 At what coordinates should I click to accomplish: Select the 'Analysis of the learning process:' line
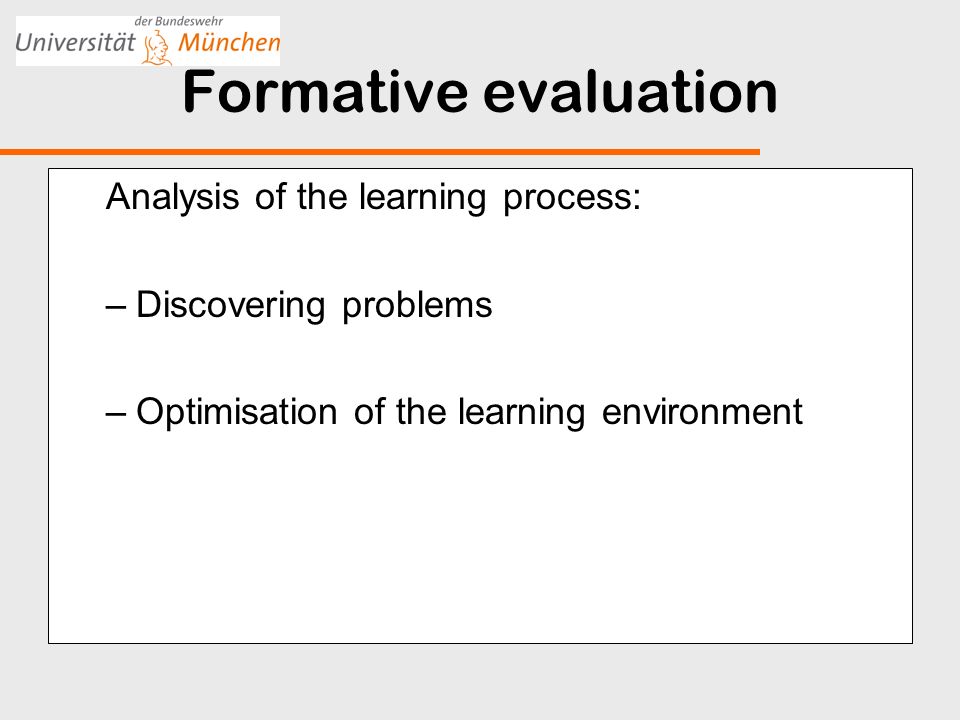pyautogui.click(x=373, y=198)
